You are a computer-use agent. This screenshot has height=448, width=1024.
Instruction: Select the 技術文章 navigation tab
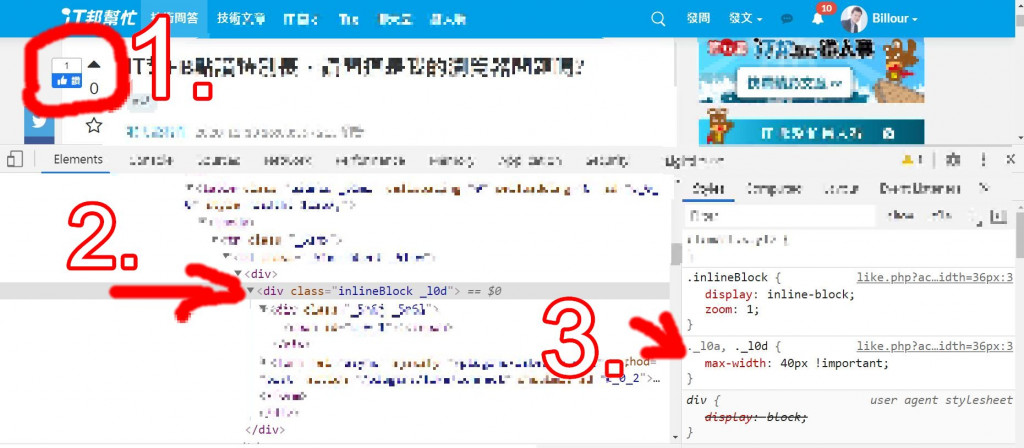tap(242, 19)
